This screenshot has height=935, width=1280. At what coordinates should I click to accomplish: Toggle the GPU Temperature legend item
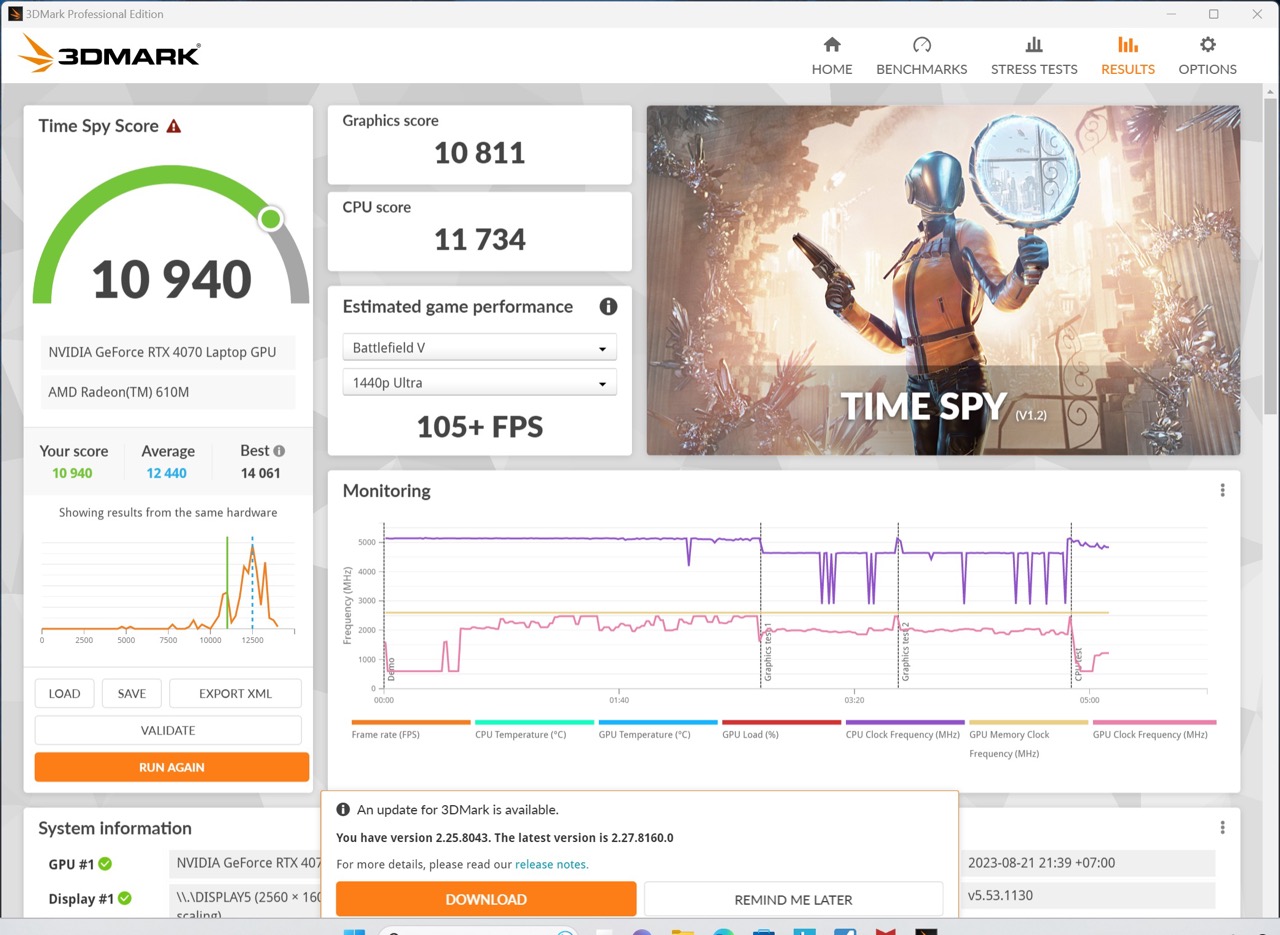point(658,728)
